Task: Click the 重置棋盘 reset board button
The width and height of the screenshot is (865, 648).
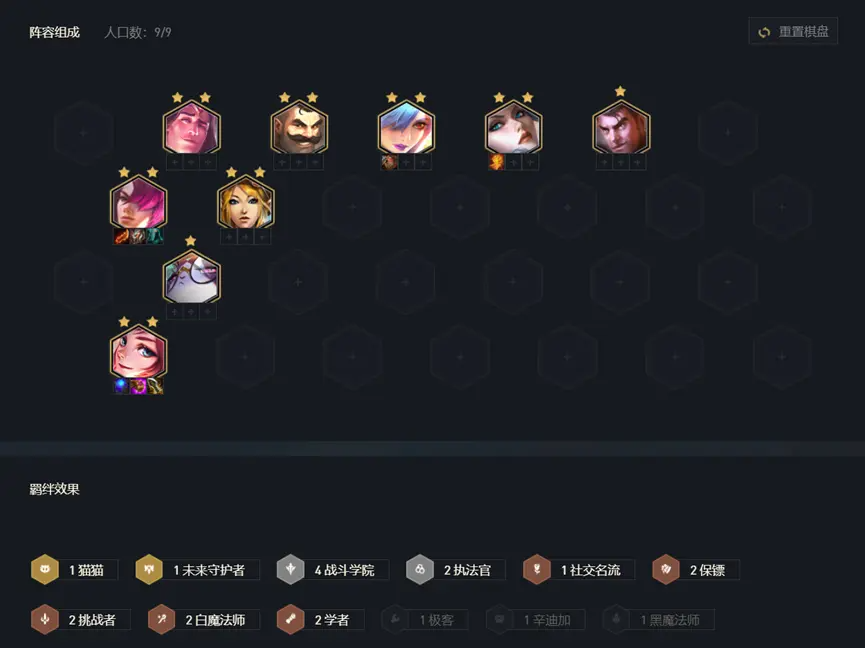Action: pyautogui.click(x=793, y=32)
